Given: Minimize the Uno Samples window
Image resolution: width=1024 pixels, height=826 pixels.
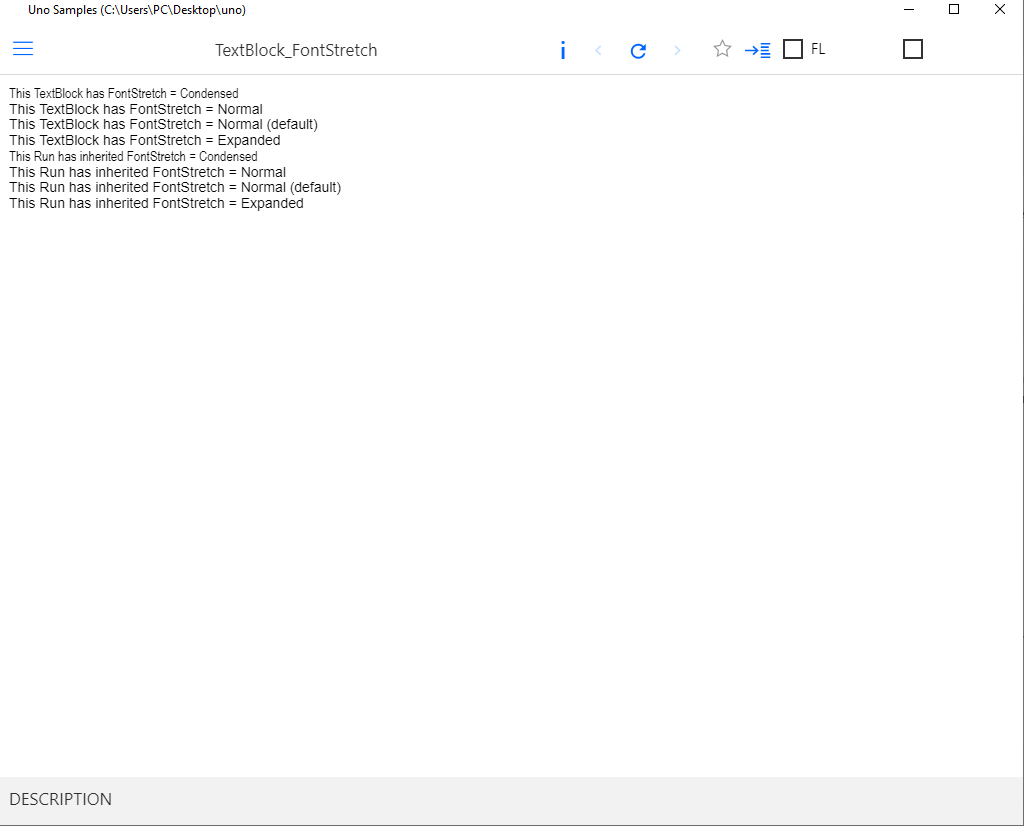Looking at the screenshot, I should pyautogui.click(x=908, y=10).
